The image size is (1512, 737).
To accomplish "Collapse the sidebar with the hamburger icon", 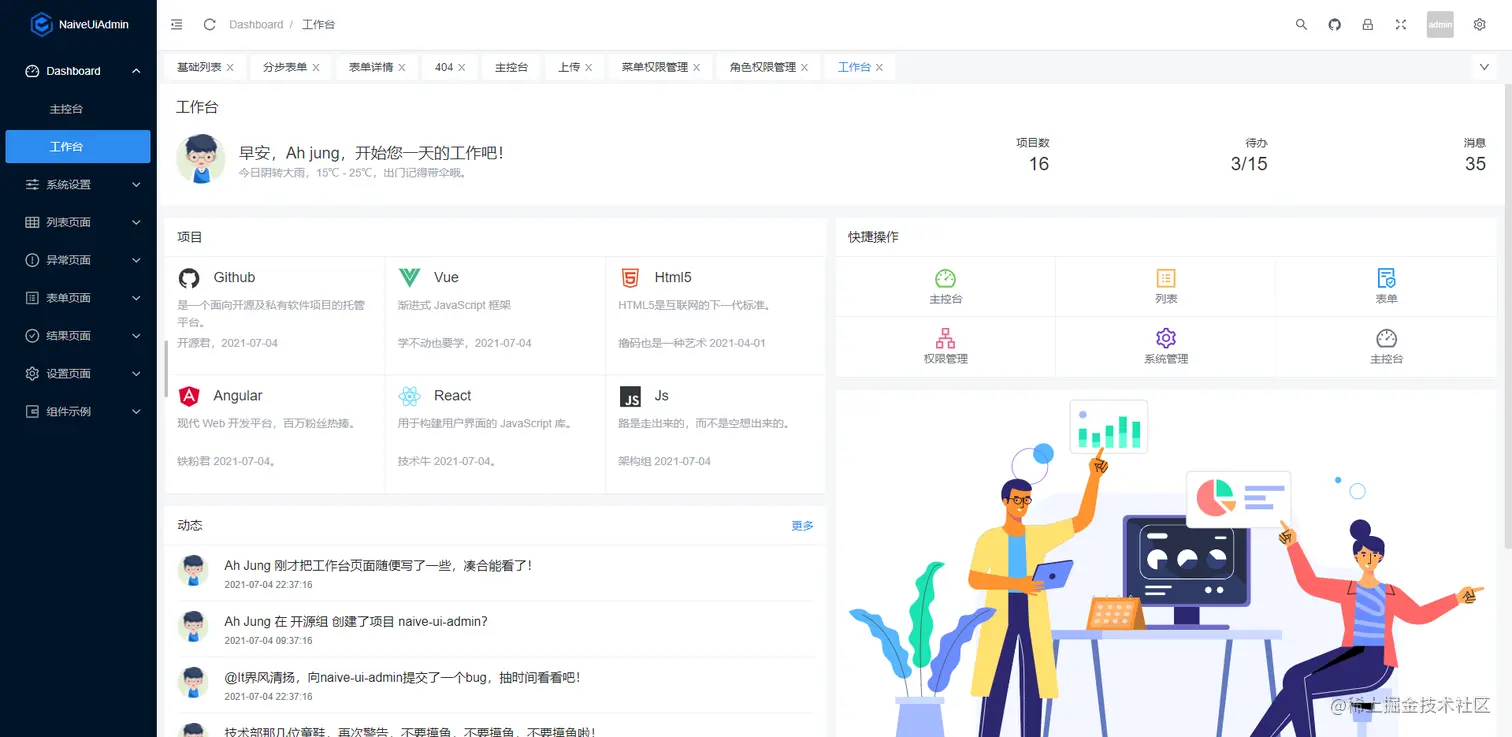I will pyautogui.click(x=177, y=24).
